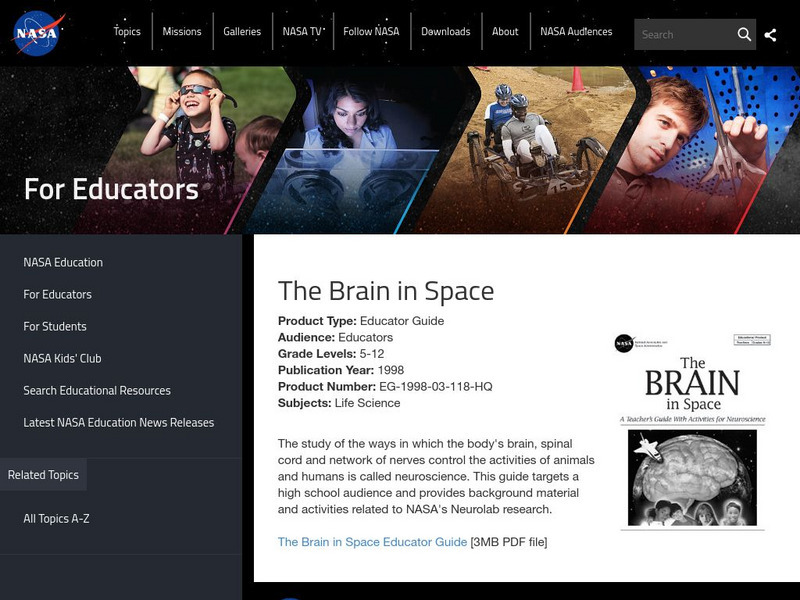Select the Related Topics tab

[43, 474]
